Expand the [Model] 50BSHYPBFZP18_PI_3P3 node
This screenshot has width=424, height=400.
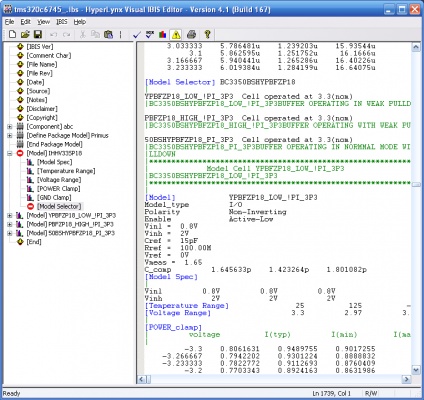coord(10,233)
